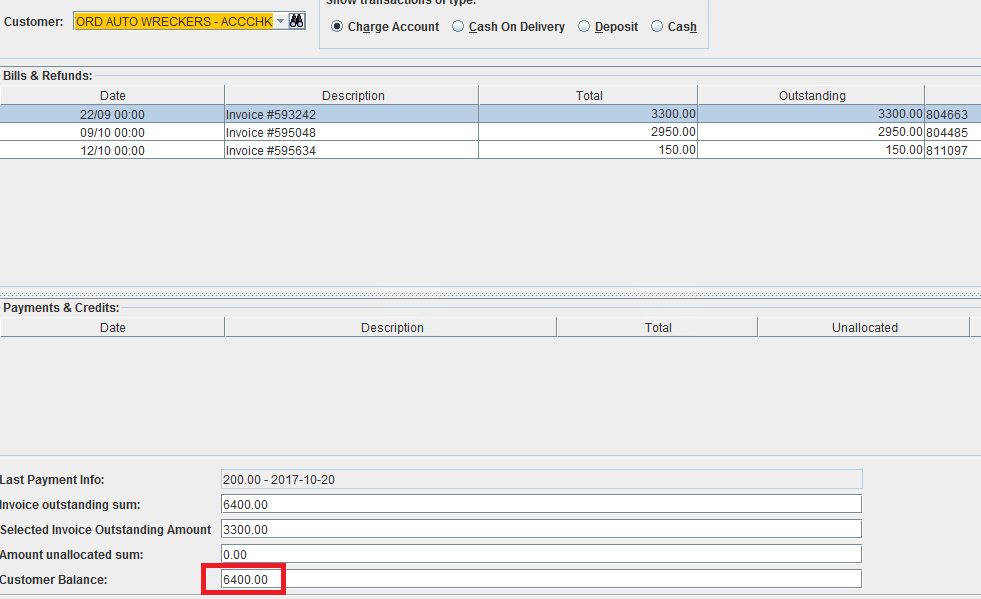
Task: Click Payments & Credits Total header
Action: [658, 327]
